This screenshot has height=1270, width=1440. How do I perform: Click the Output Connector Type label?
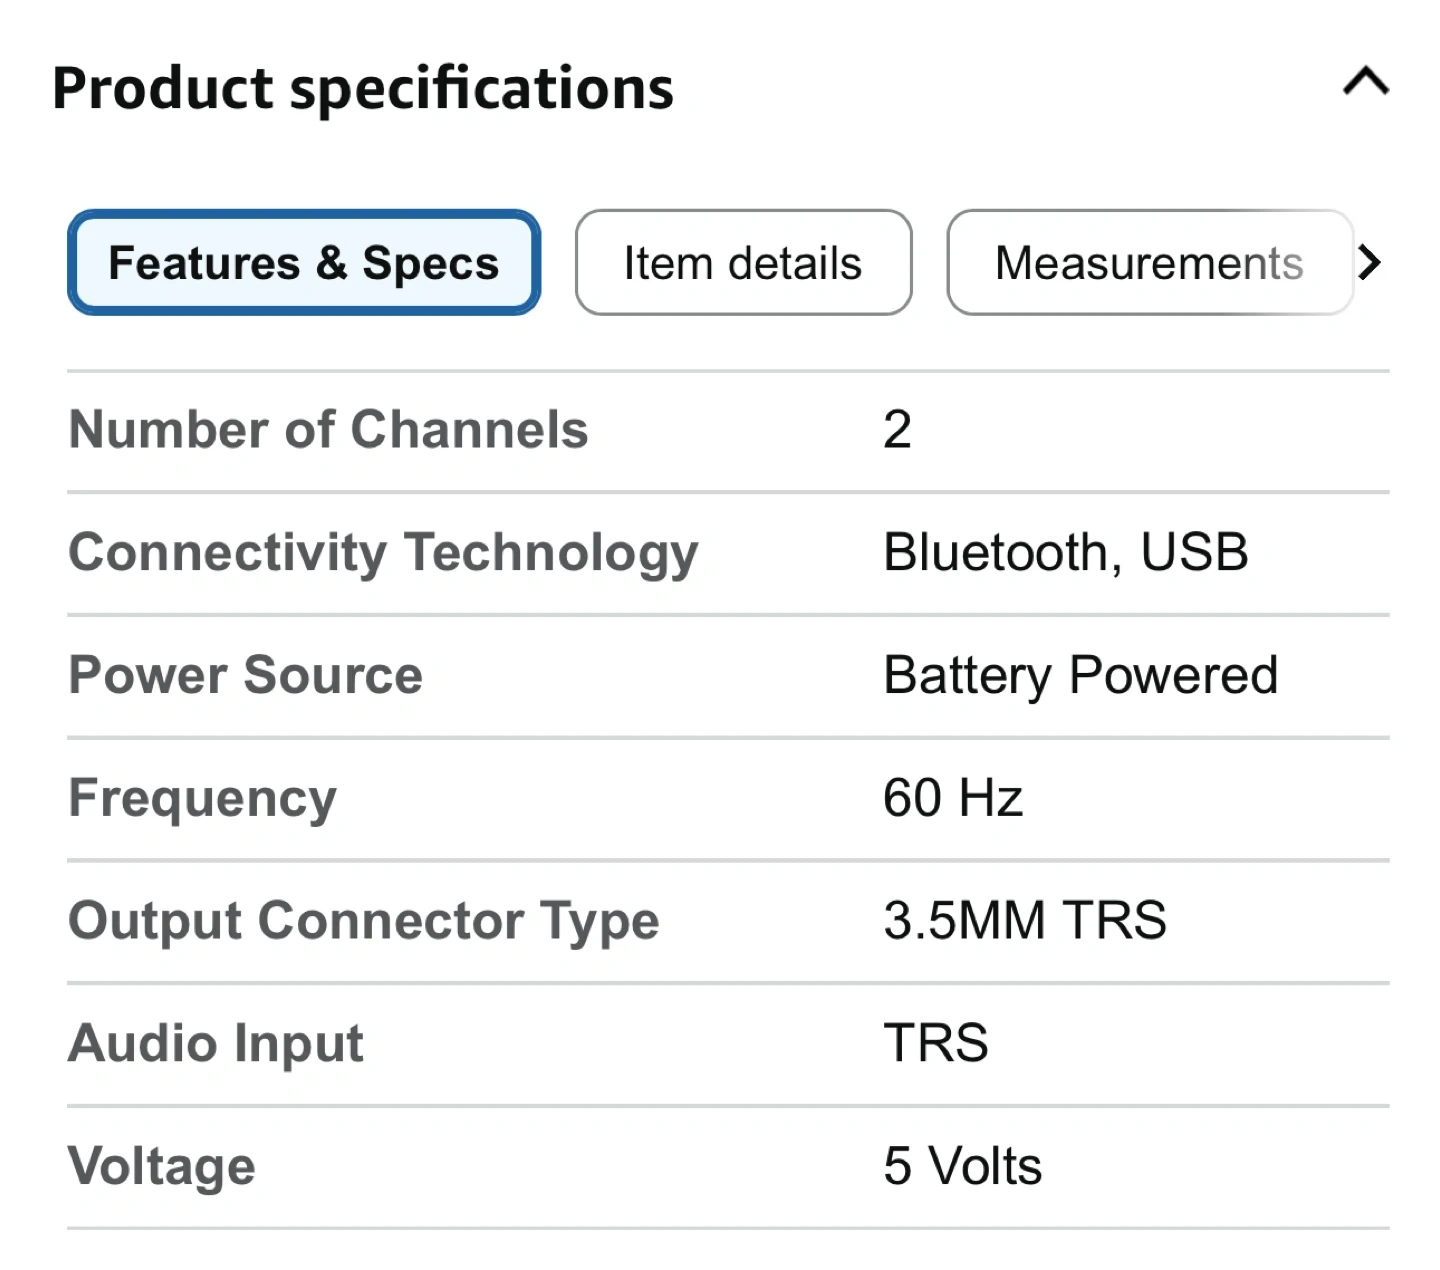pos(364,921)
